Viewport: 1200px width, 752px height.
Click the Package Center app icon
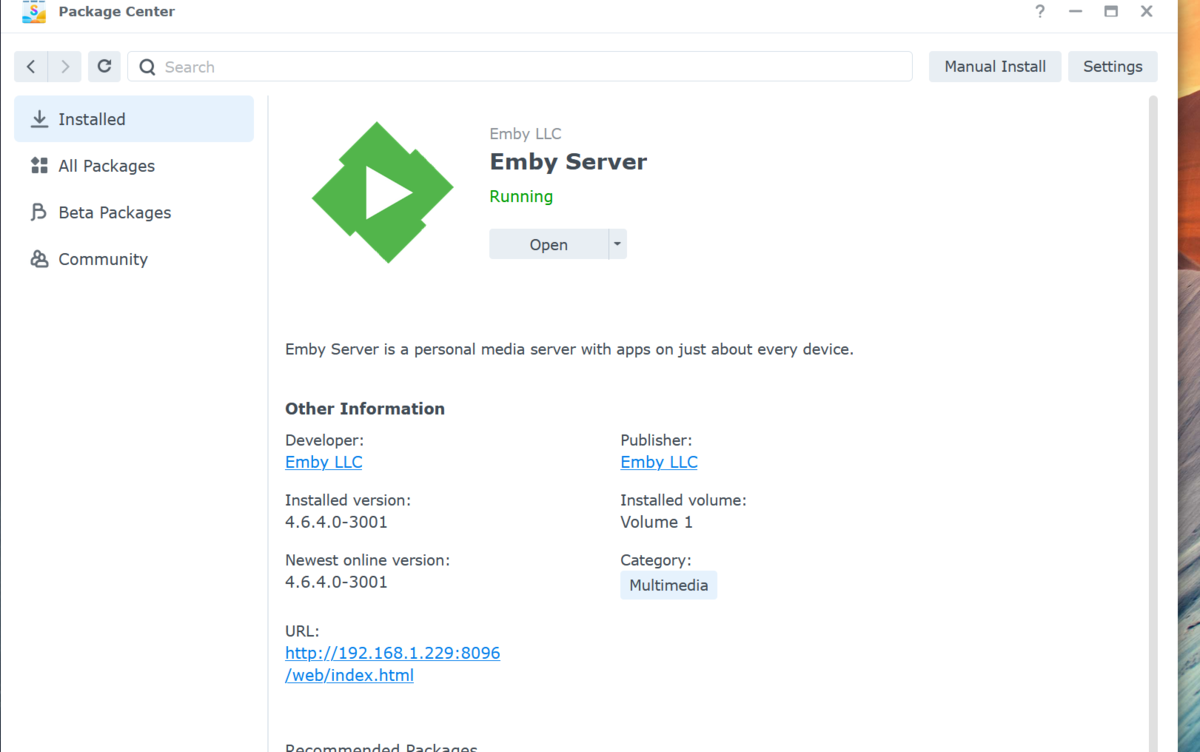click(x=34, y=12)
